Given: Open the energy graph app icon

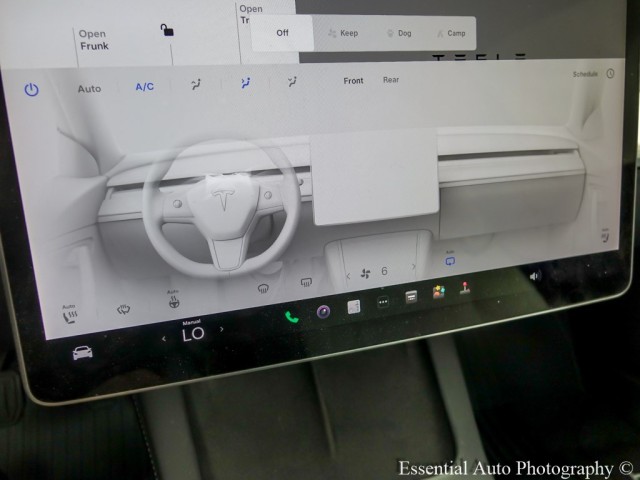Looking at the screenshot, I should 353,307.
